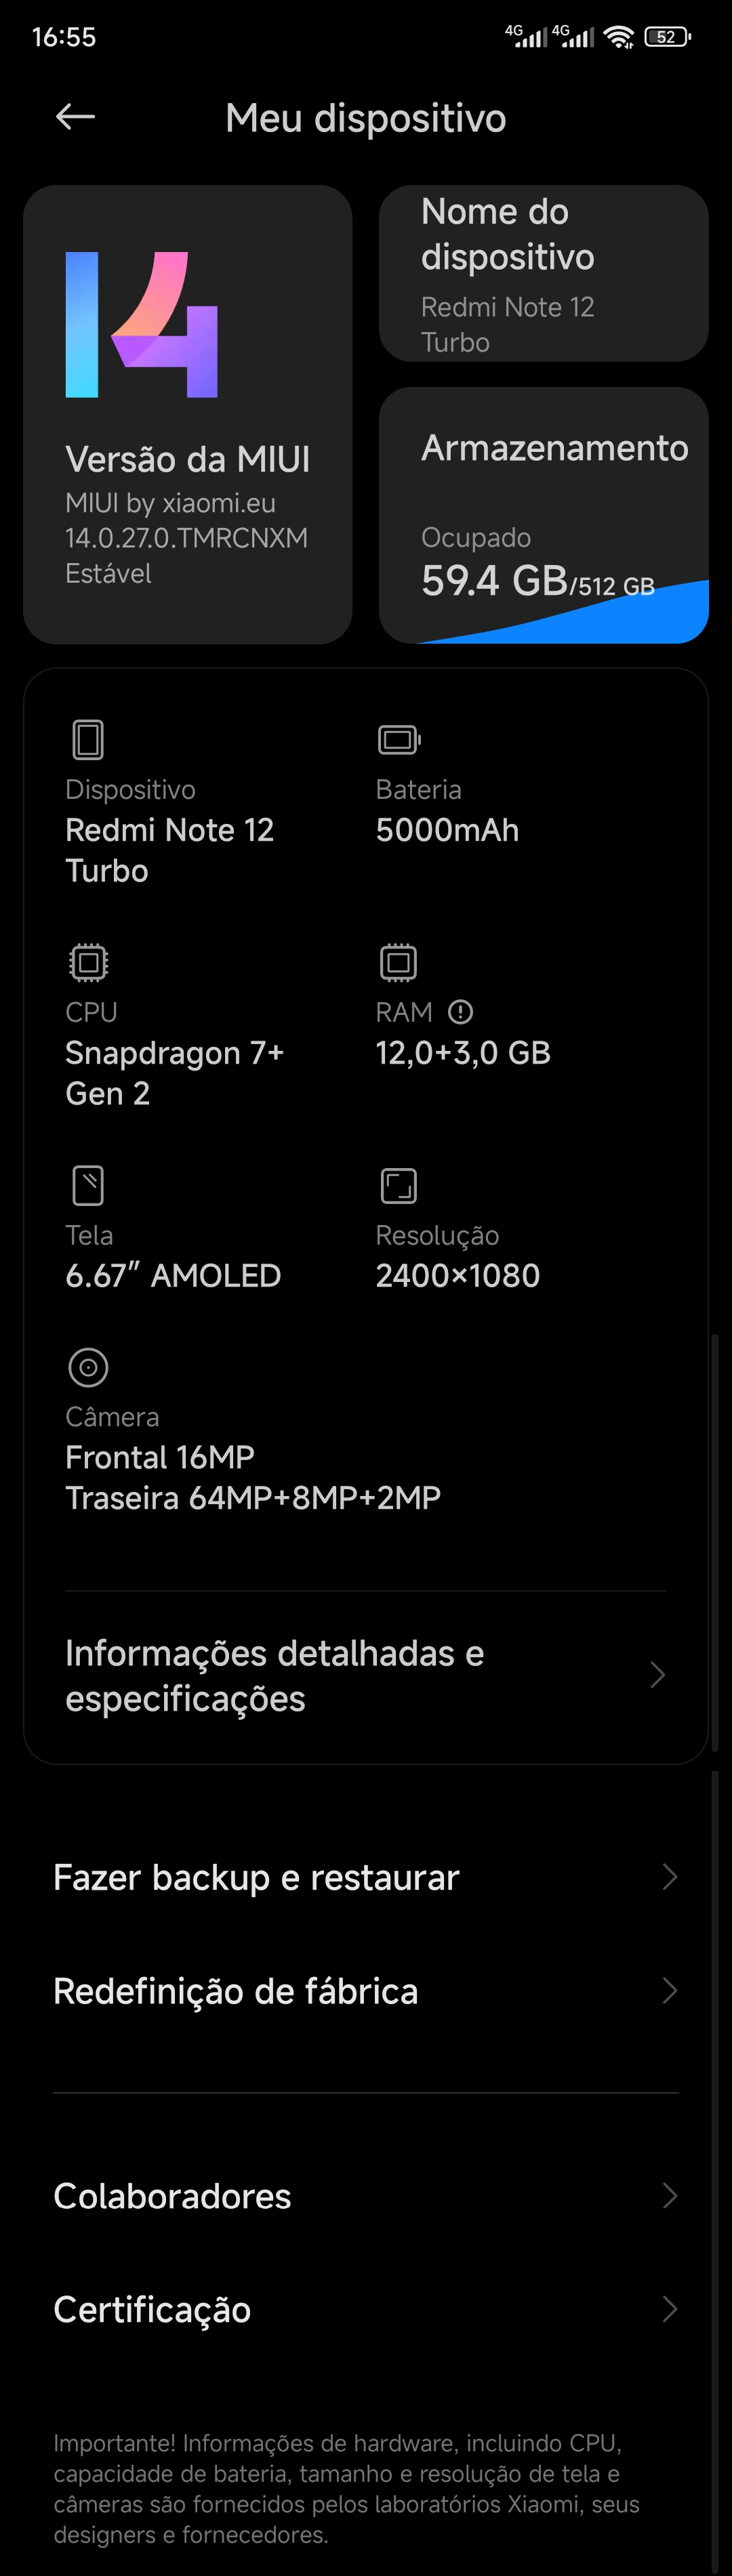Screen dimensions: 732x2576
Task: Open chevron beside Redefinição de fábrica
Action: (669, 1991)
